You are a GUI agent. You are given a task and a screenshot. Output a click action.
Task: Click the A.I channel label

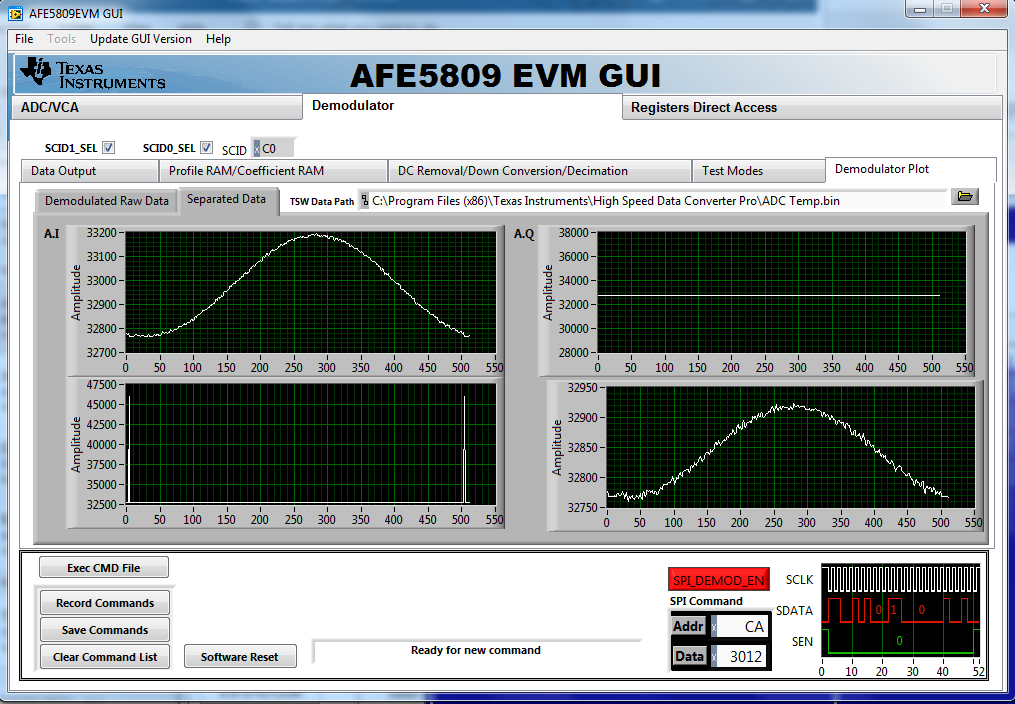coord(52,234)
